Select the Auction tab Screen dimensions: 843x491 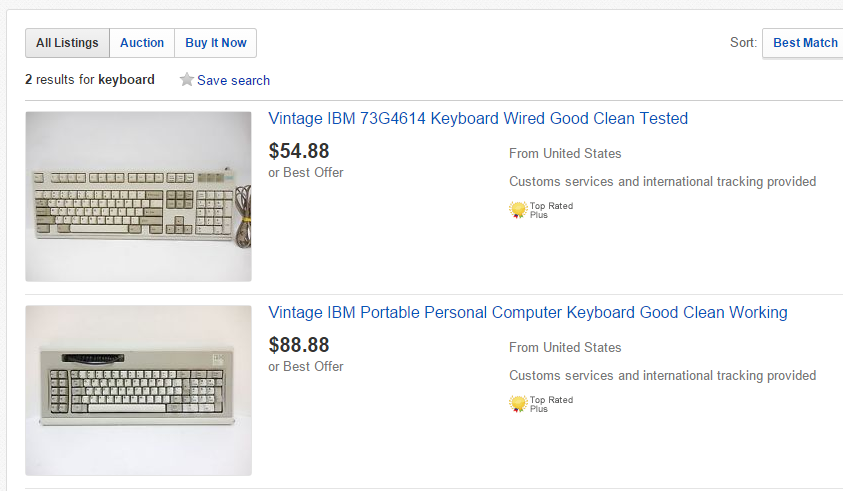pyautogui.click(x=142, y=43)
